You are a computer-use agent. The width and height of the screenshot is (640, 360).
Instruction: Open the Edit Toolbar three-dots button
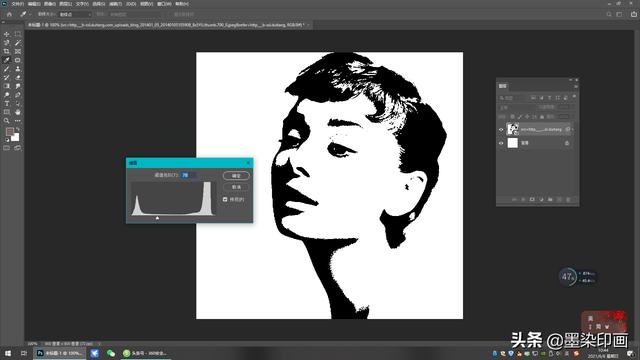[18, 121]
